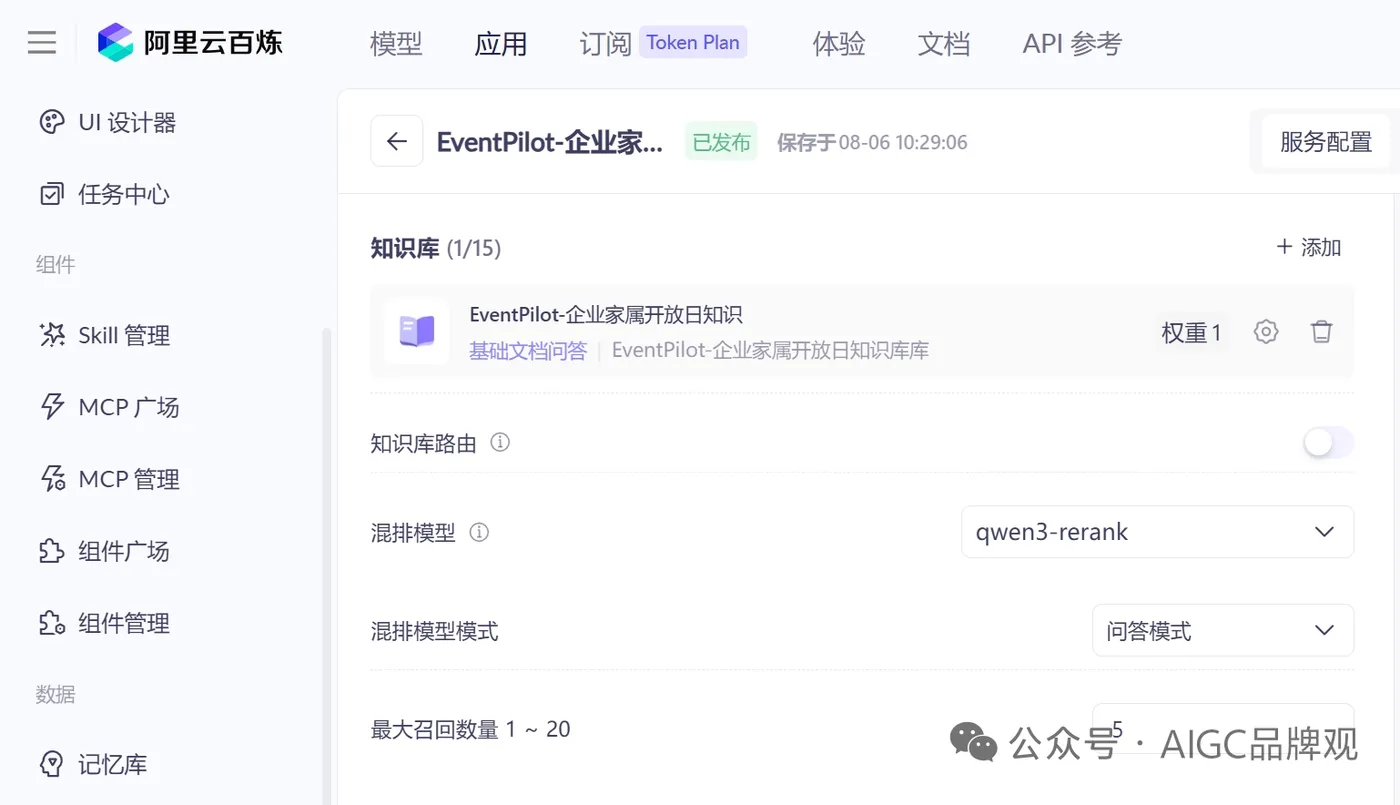This screenshot has height=805, width=1400.
Task: Switch to the 模型 tab
Action: point(396,44)
